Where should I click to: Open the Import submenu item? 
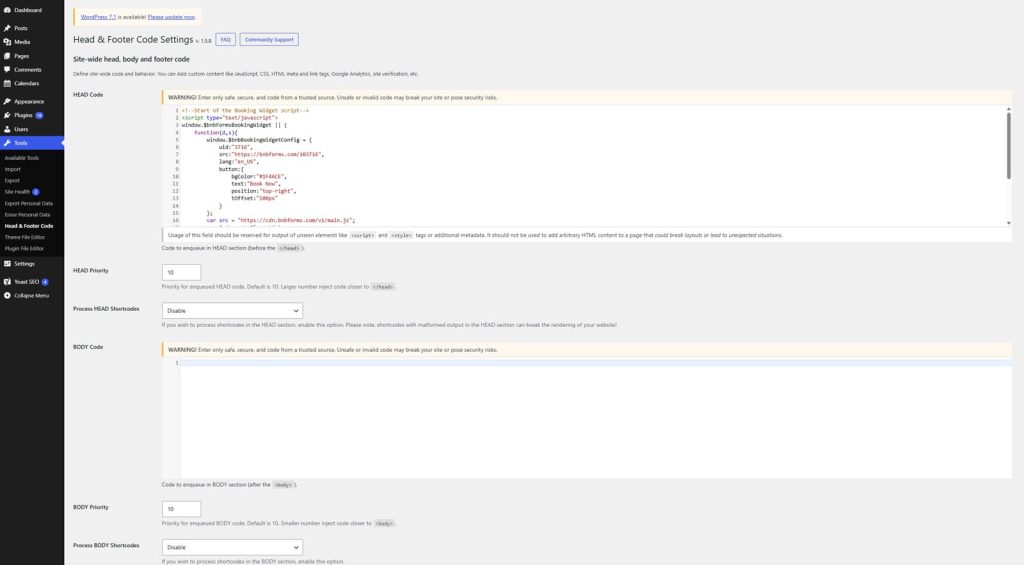(12, 169)
